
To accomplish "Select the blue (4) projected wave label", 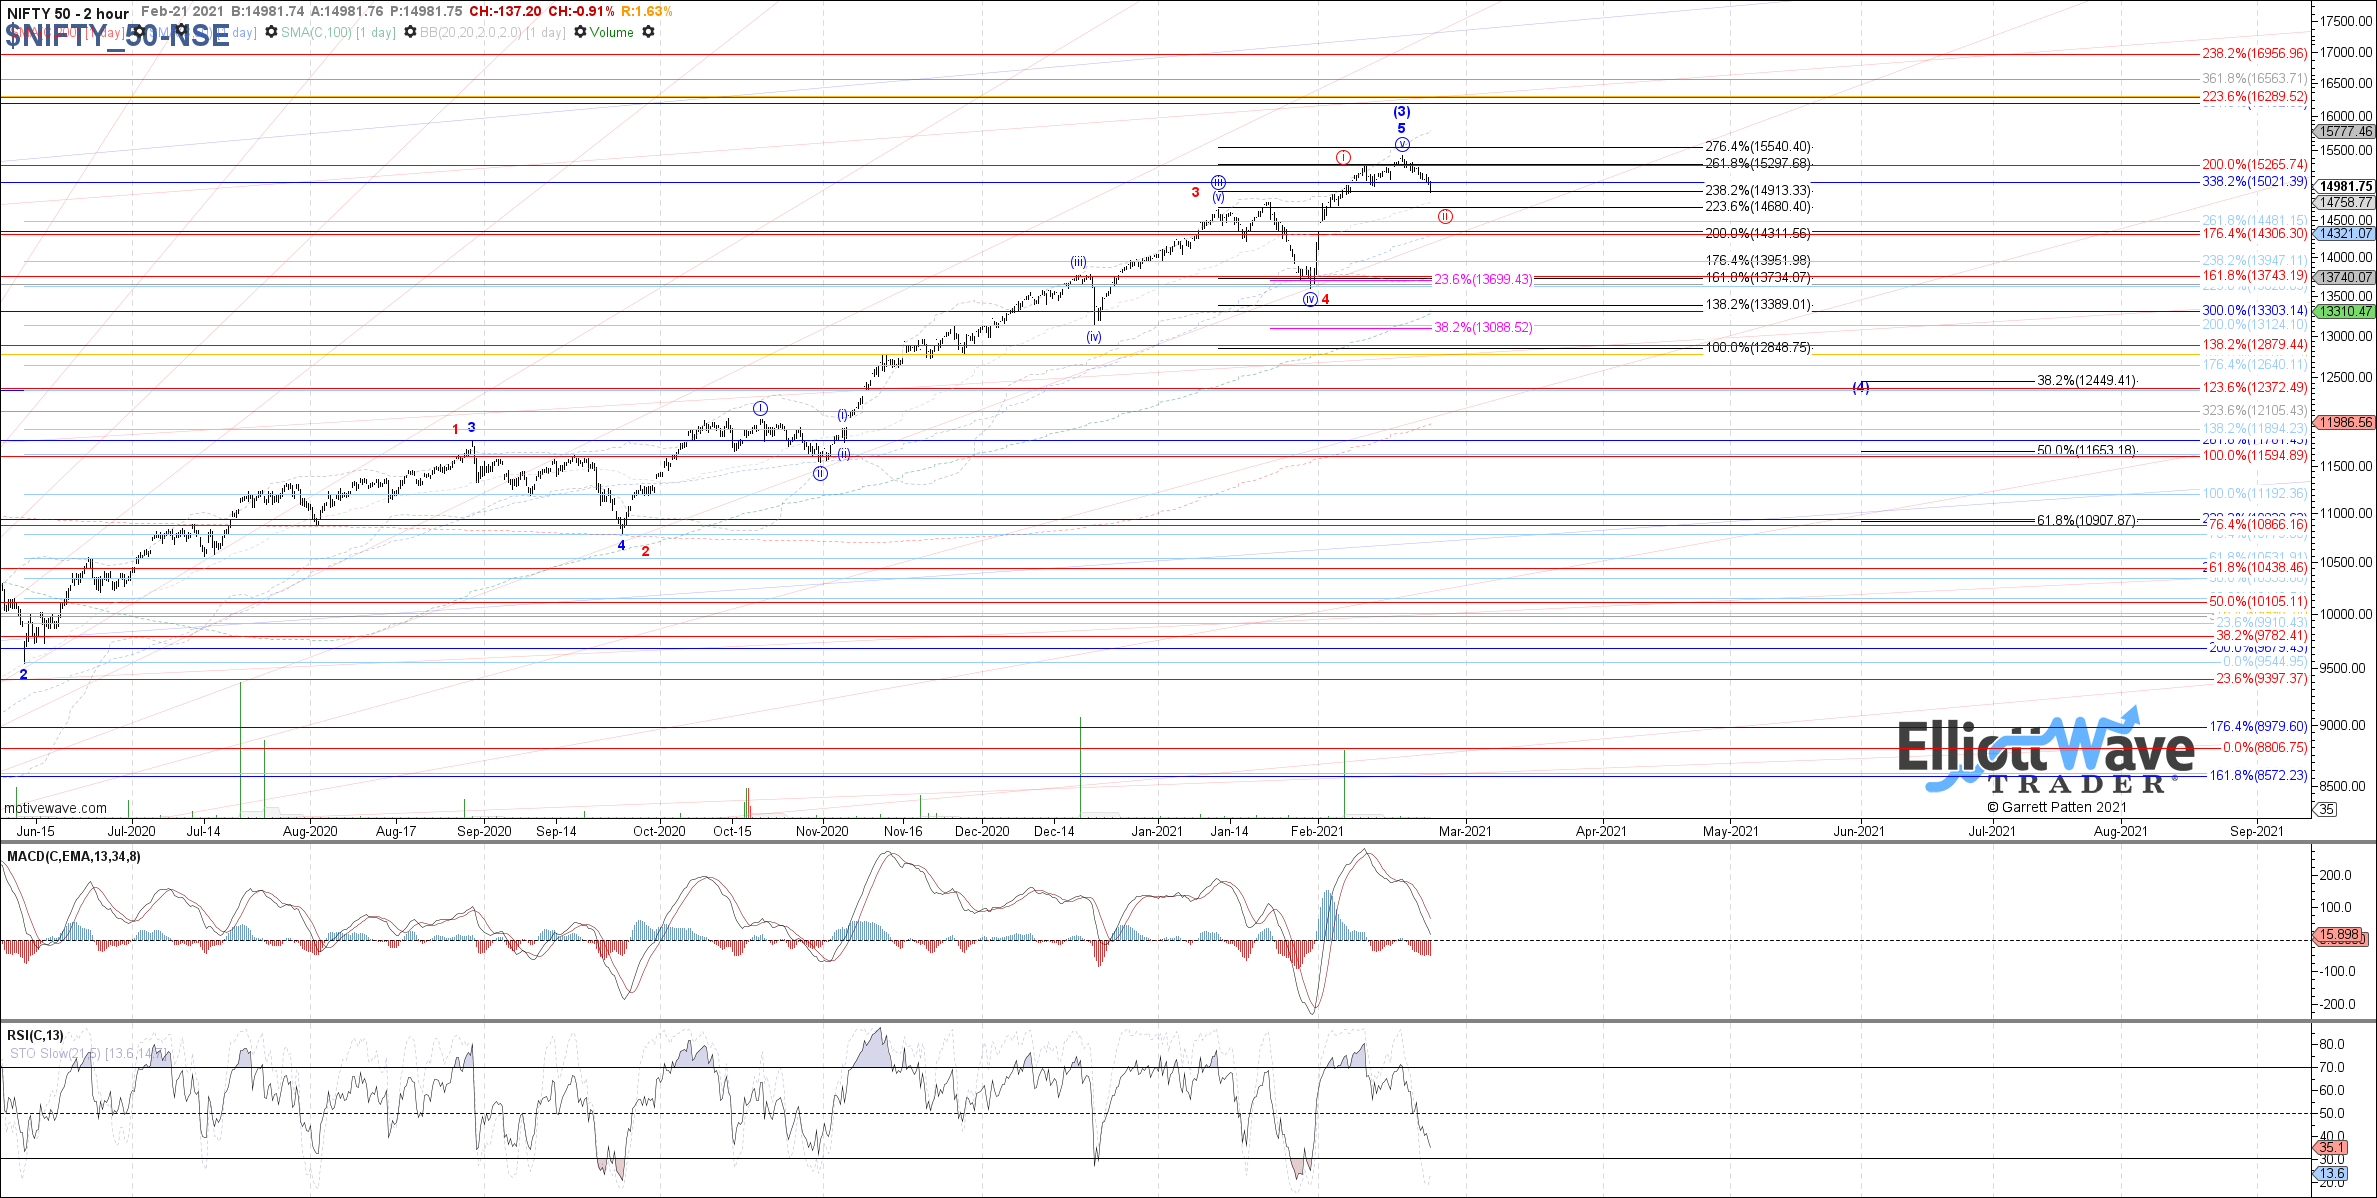I will (x=1861, y=387).
